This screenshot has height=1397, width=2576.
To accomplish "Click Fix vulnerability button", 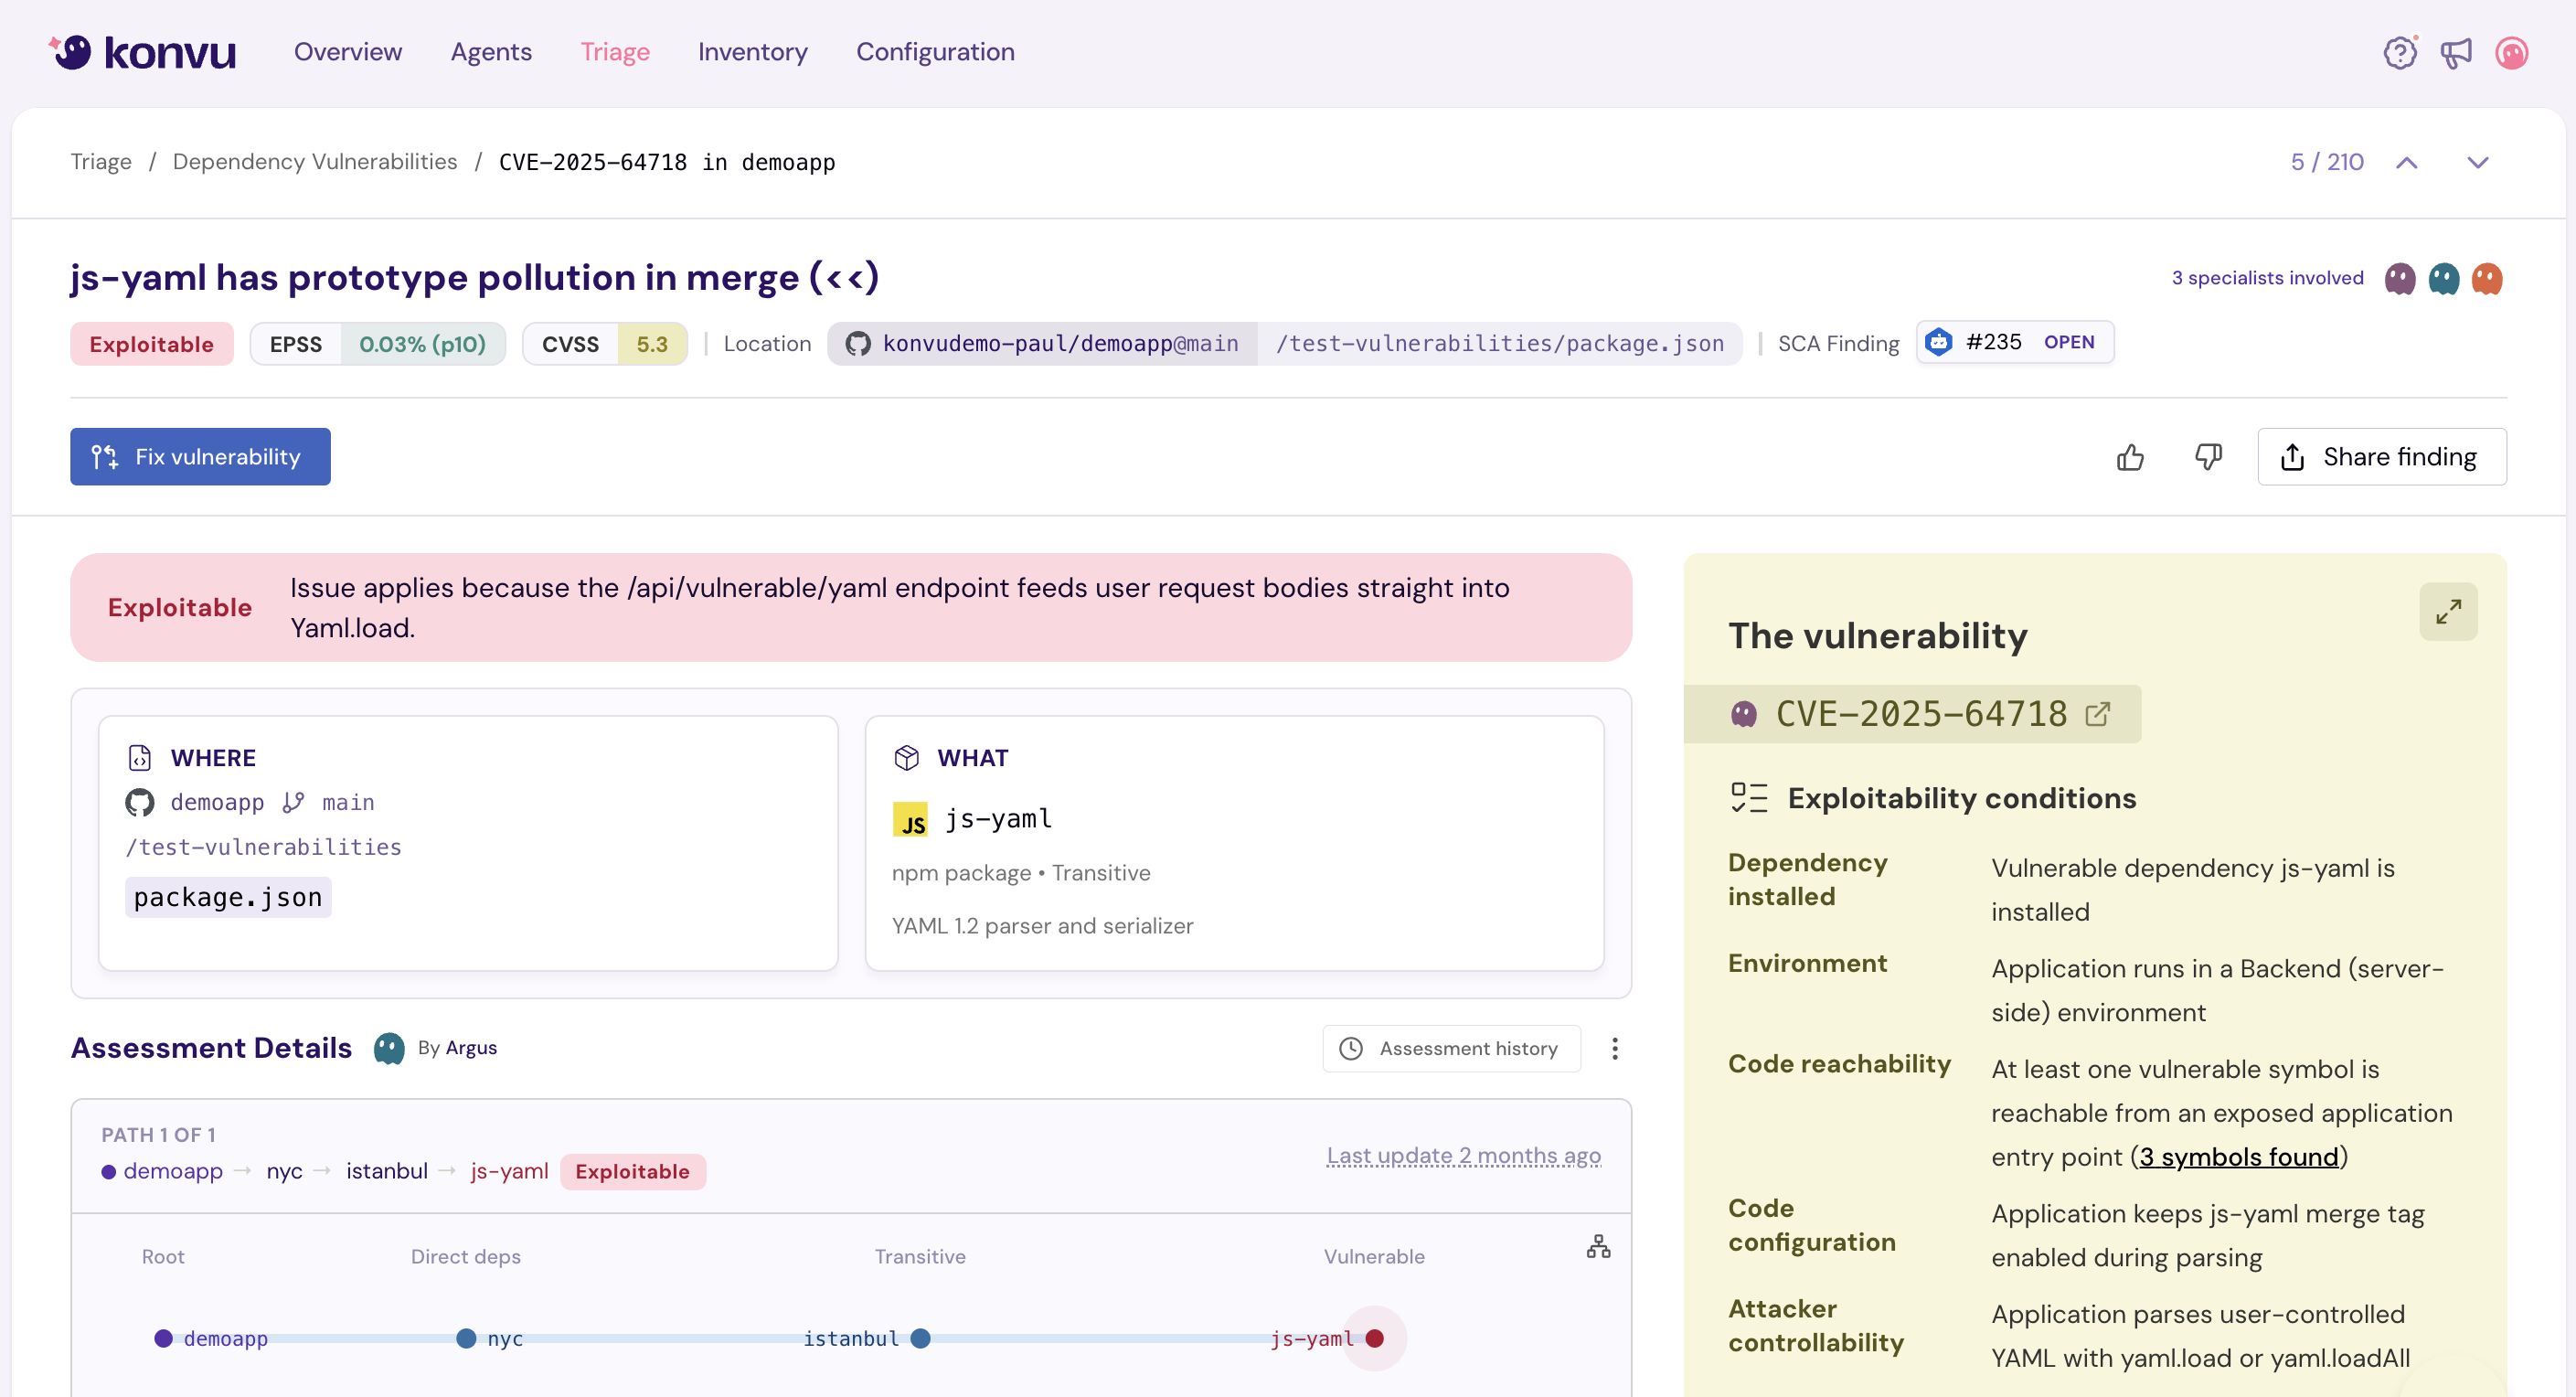I will (x=200, y=457).
